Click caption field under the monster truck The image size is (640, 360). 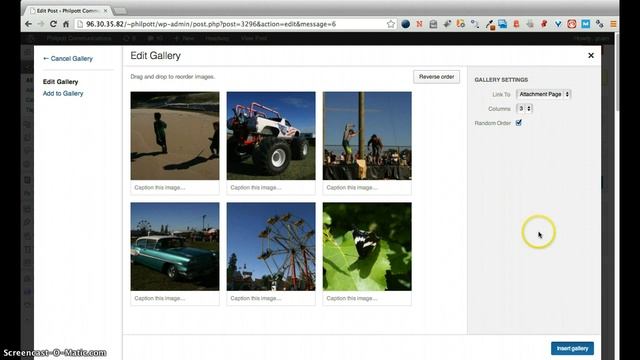tap(271, 188)
